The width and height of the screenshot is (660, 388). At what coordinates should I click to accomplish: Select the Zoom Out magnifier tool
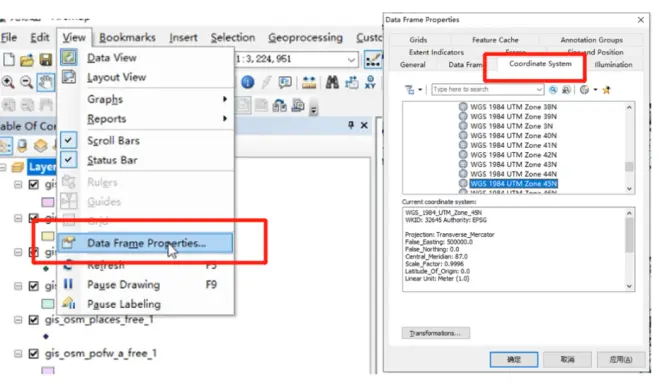pyautogui.click(x=26, y=82)
